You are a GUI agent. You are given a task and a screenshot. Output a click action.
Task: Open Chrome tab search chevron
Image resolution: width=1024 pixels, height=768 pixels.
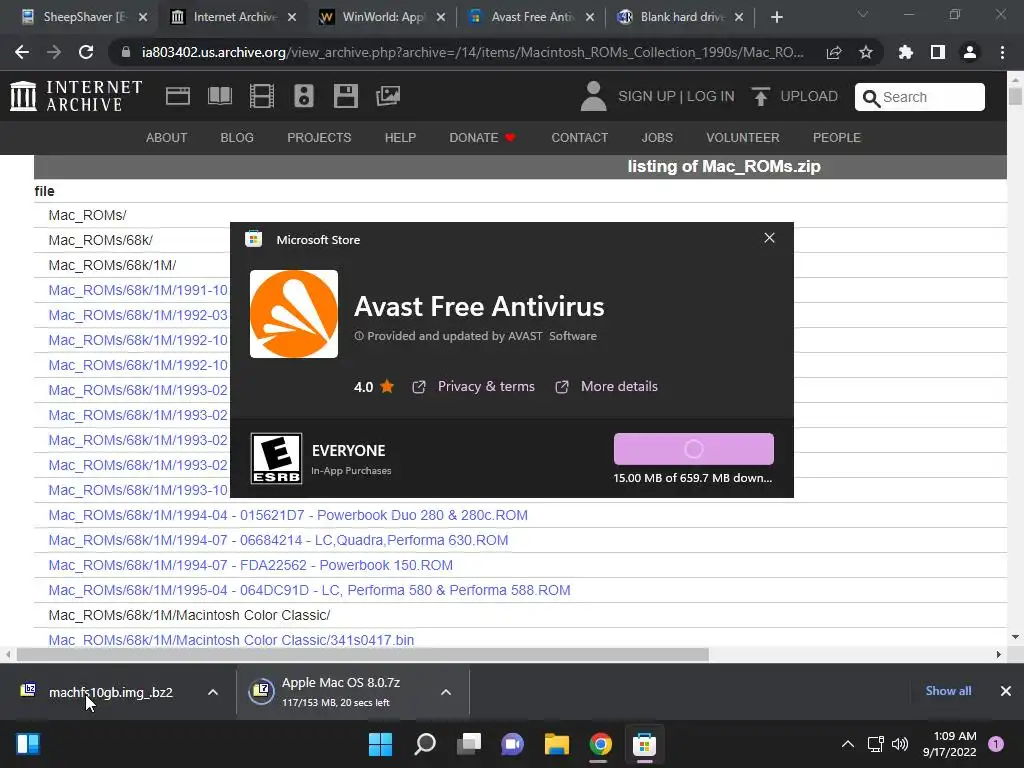coord(863,14)
